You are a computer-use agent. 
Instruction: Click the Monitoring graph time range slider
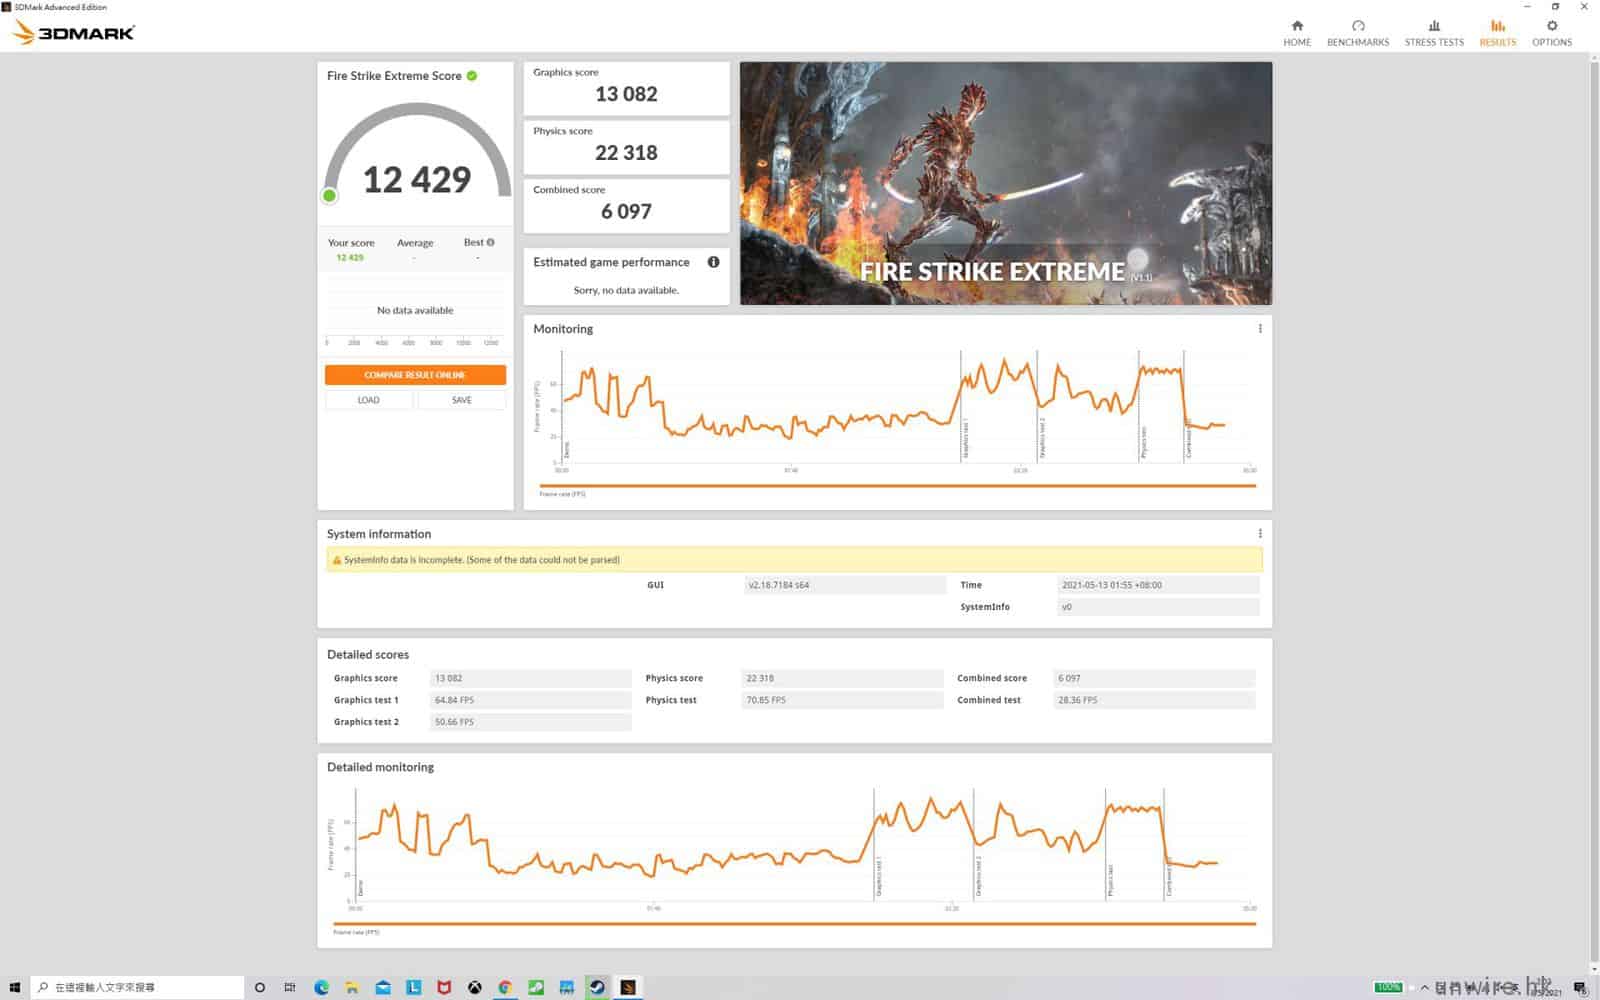pyautogui.click(x=897, y=486)
